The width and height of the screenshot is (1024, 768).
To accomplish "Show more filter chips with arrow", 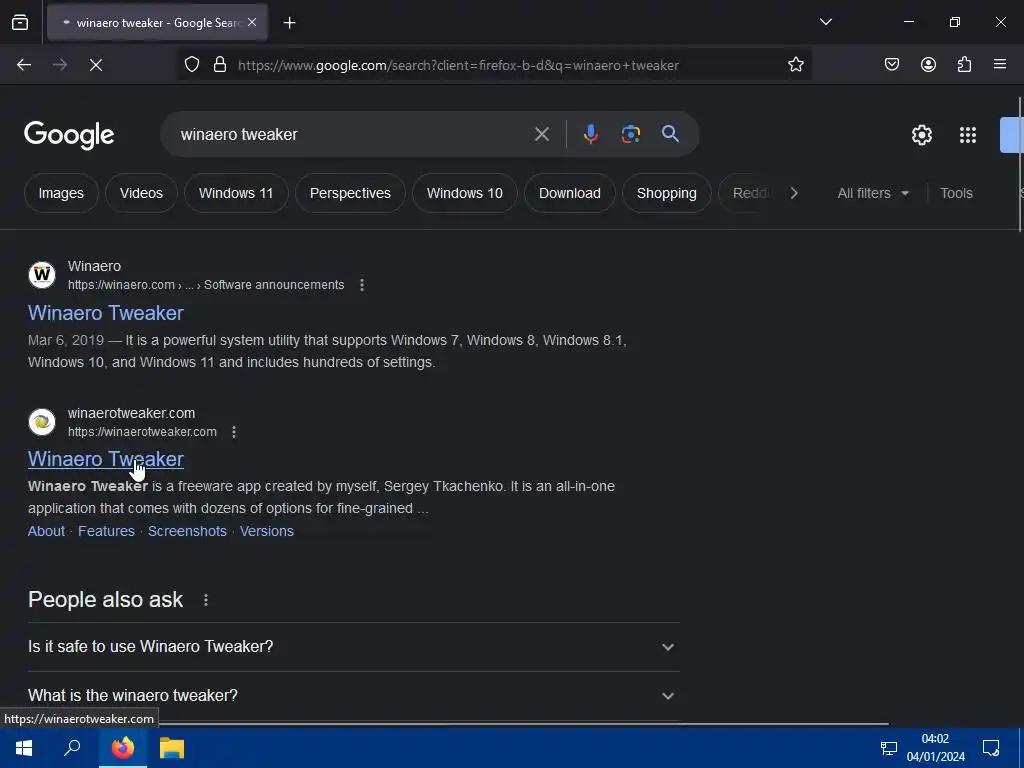I will click(794, 193).
